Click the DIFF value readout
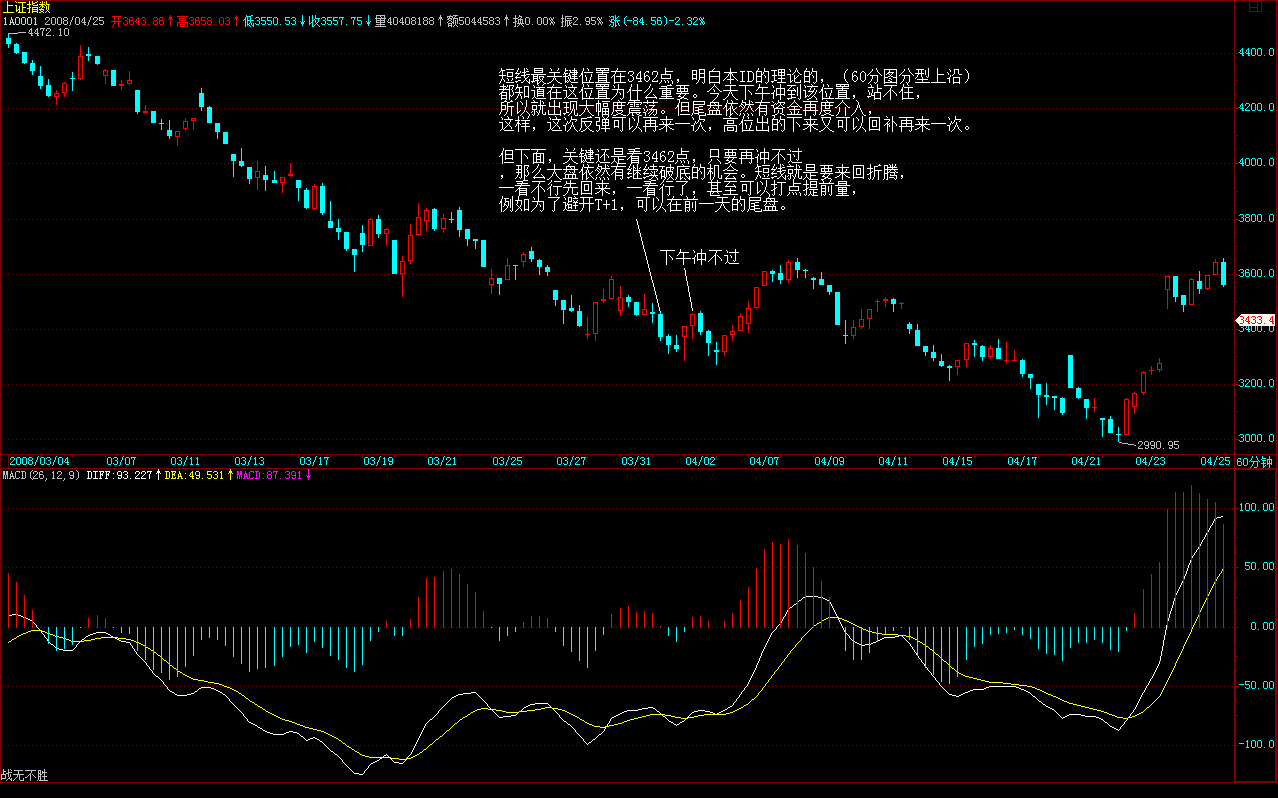 (x=120, y=474)
